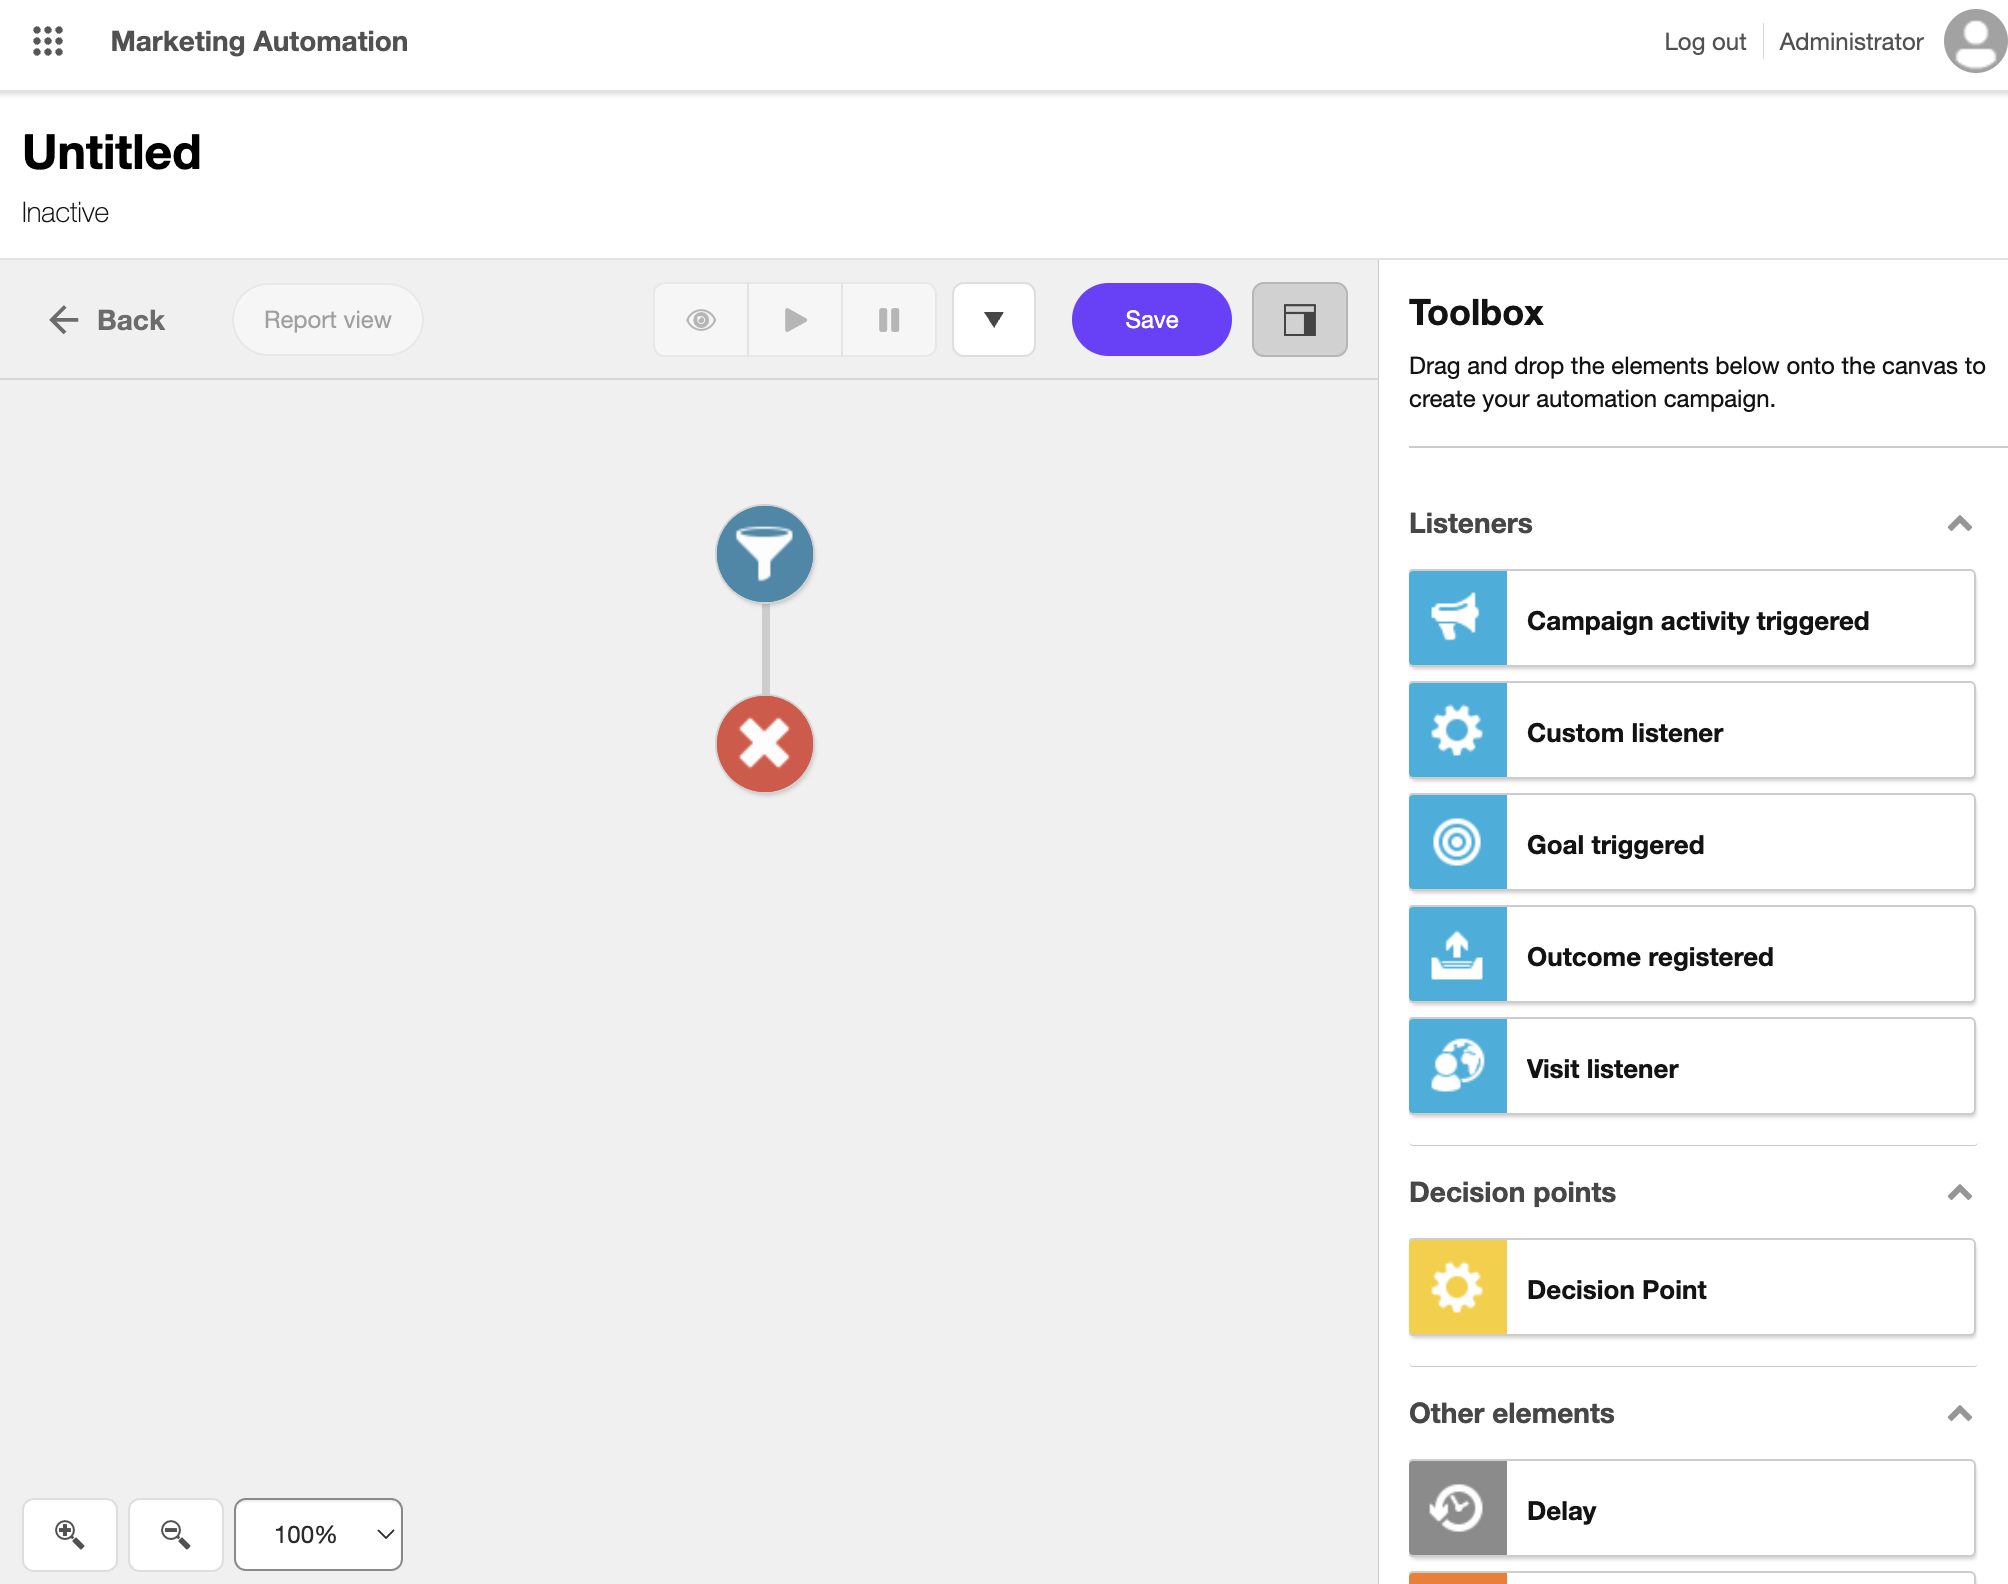The height and width of the screenshot is (1584, 2008).
Task: Click the eye preview toolbar button
Action: click(x=701, y=320)
